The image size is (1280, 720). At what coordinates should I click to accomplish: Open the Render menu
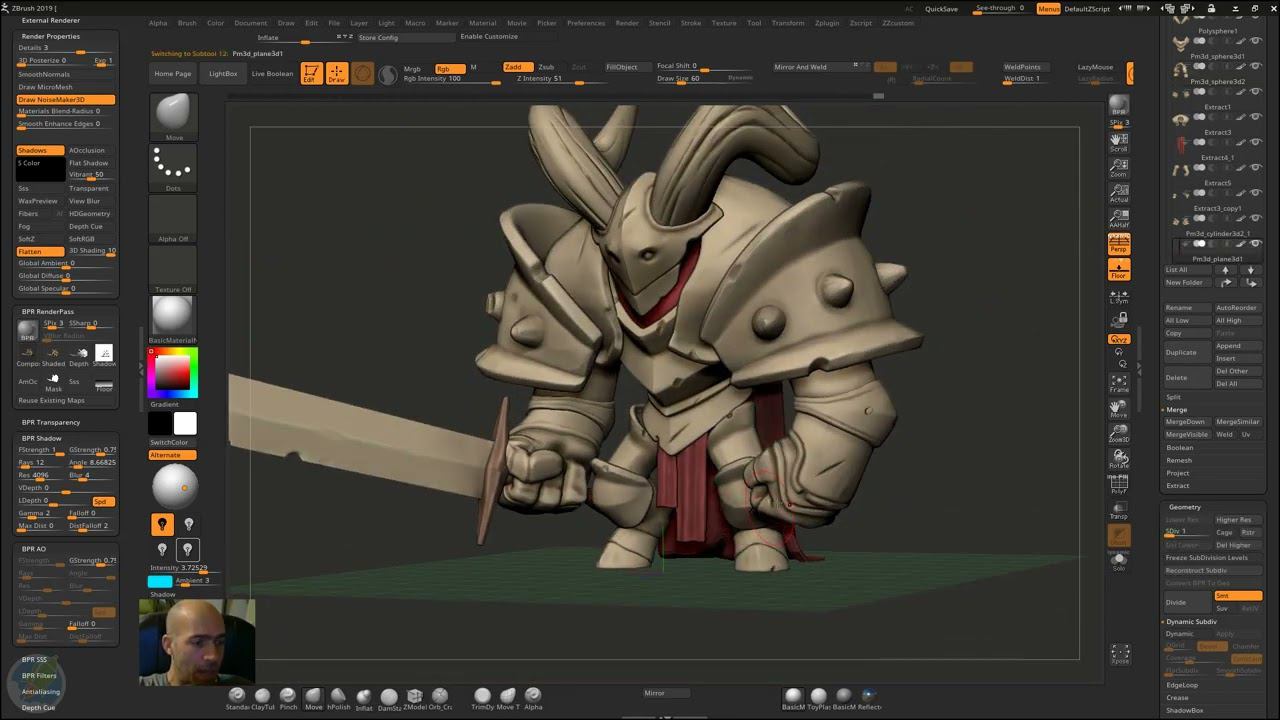627,23
